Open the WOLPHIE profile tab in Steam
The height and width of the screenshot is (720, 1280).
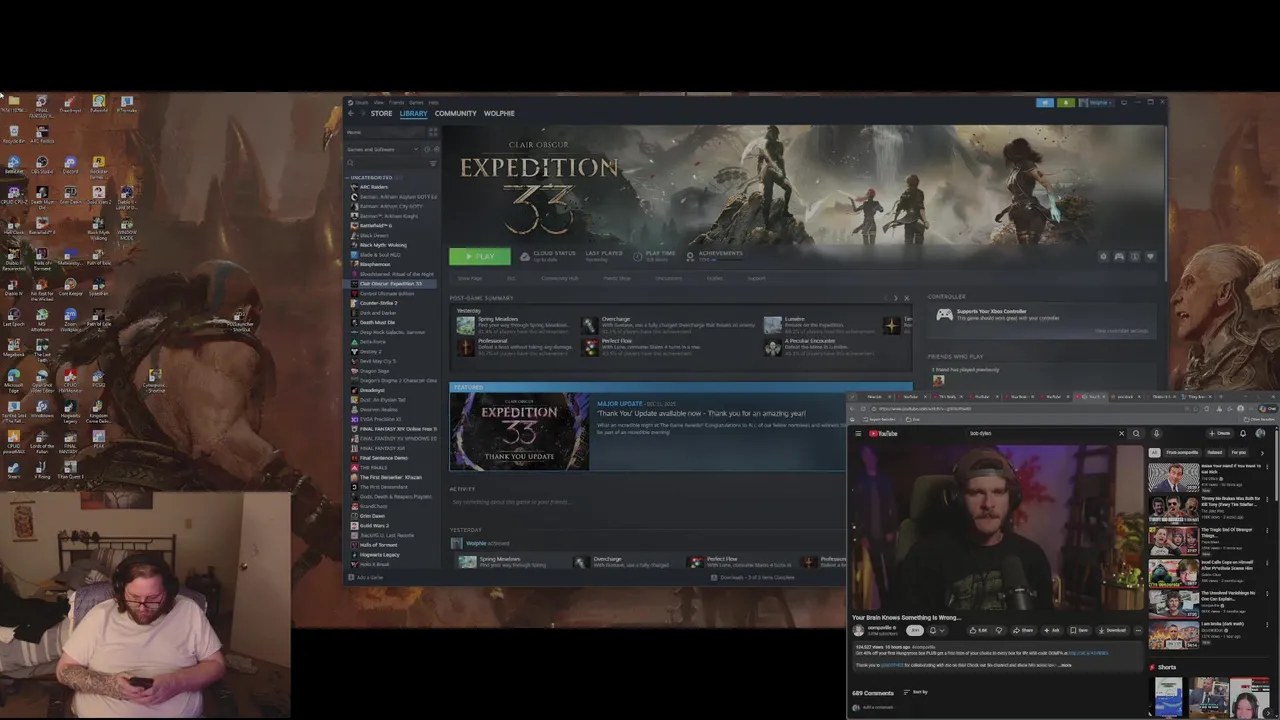tap(499, 114)
